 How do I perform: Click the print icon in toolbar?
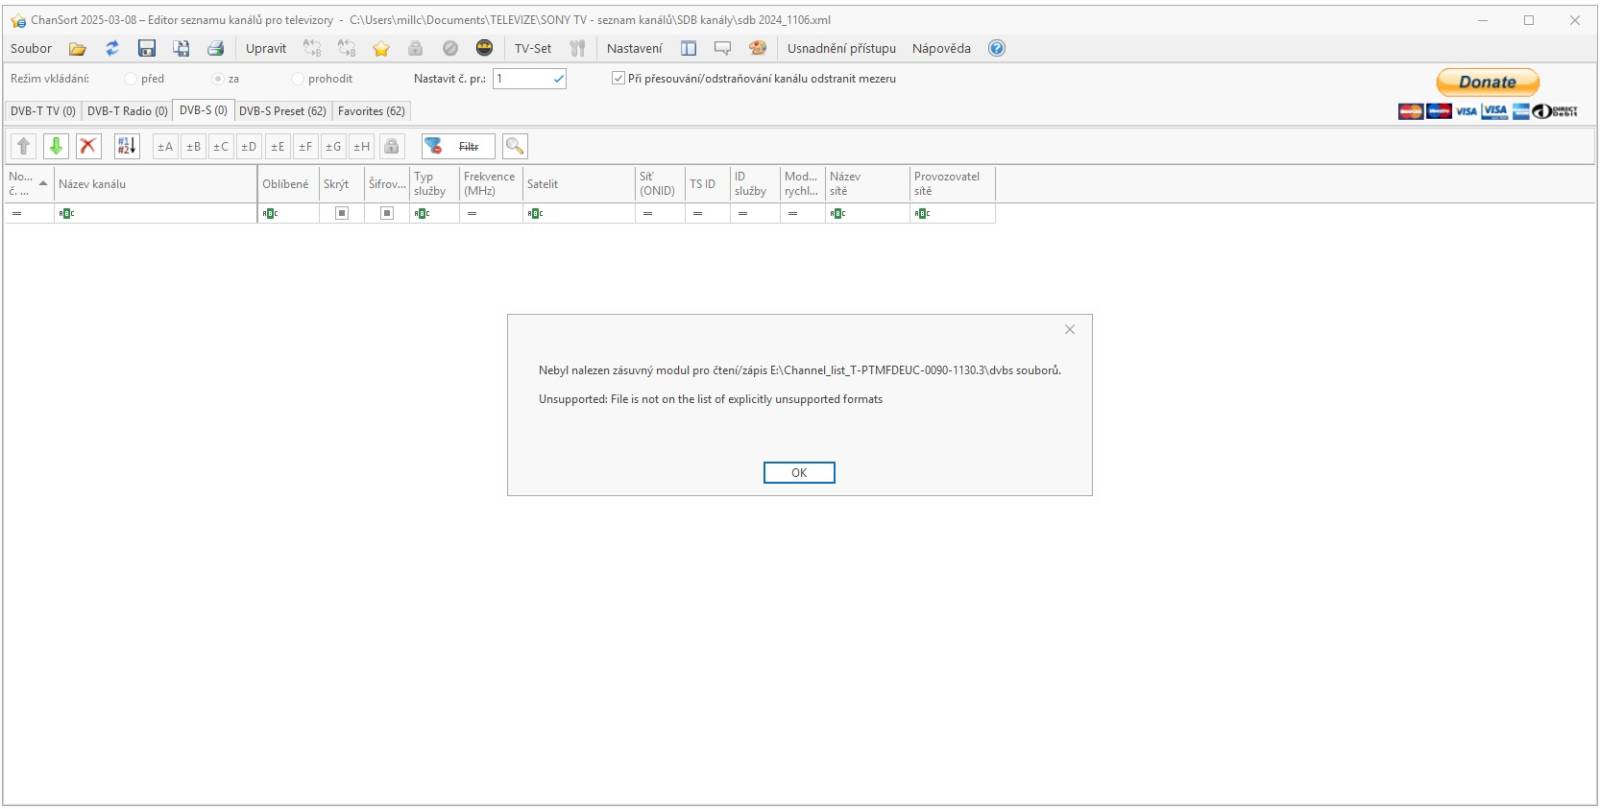[215, 48]
